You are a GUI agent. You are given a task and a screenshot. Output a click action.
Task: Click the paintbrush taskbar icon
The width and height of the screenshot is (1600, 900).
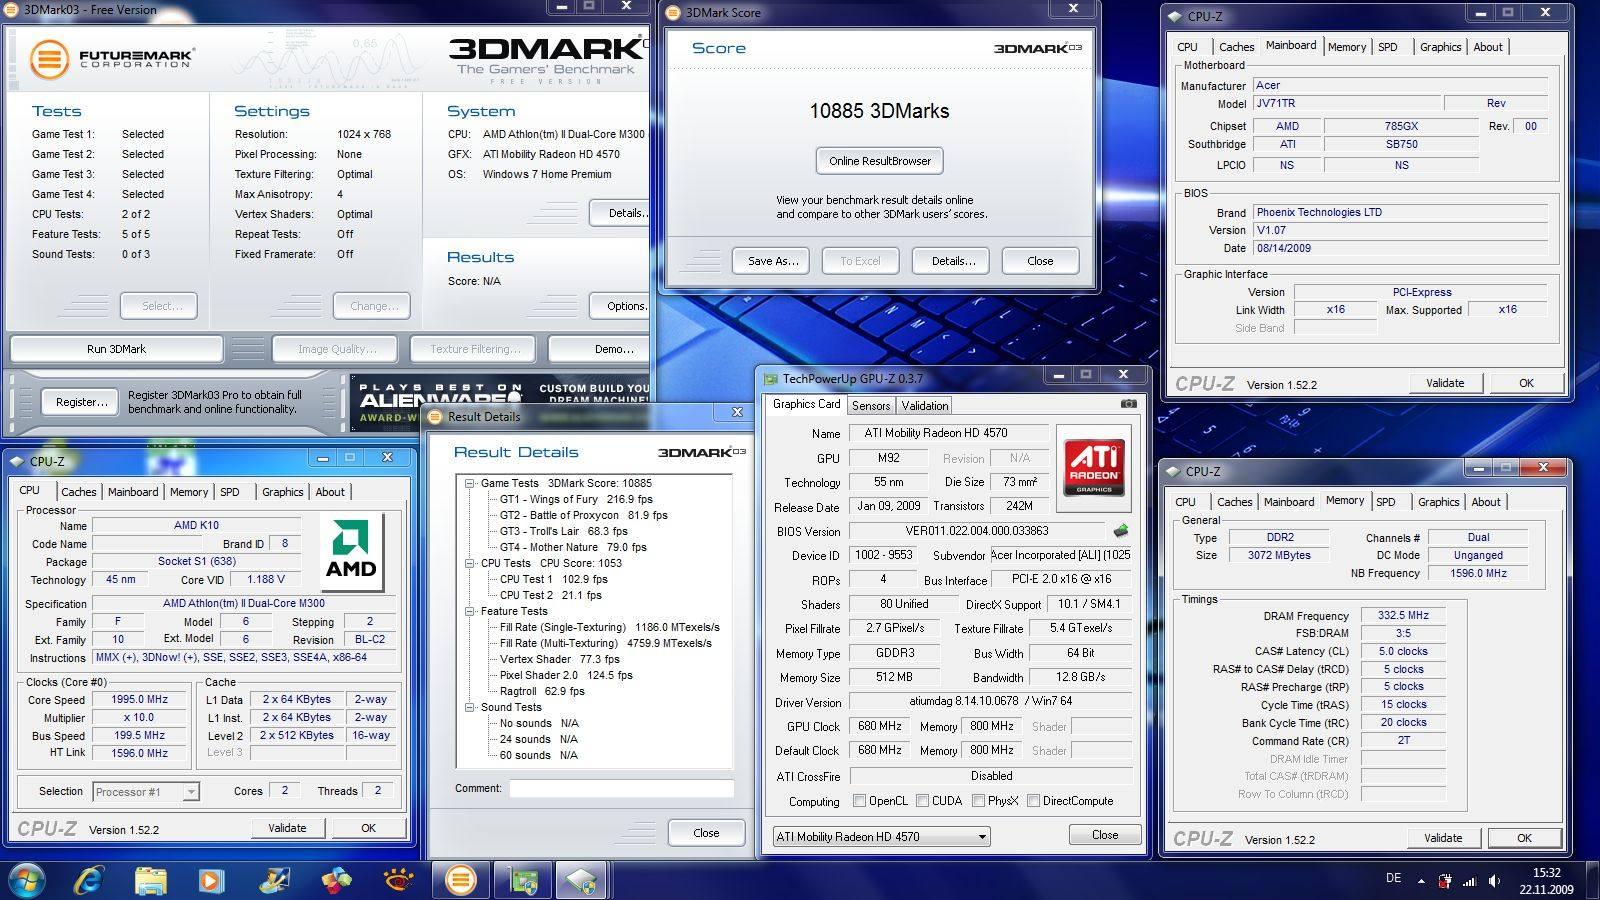point(274,880)
